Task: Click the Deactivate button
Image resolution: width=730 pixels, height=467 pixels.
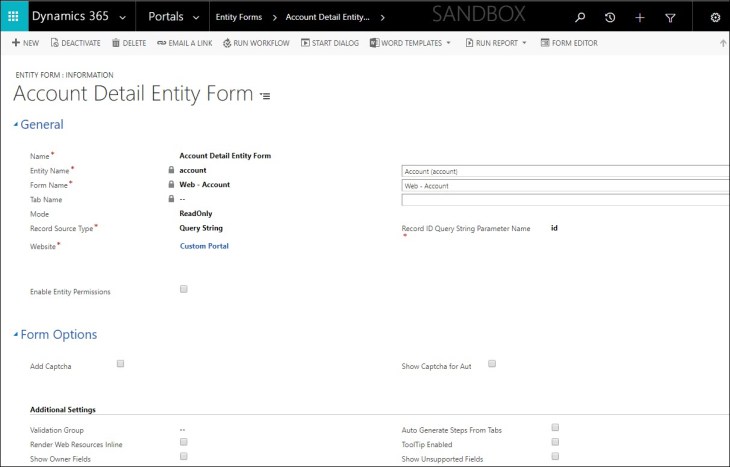Action: (x=77, y=43)
